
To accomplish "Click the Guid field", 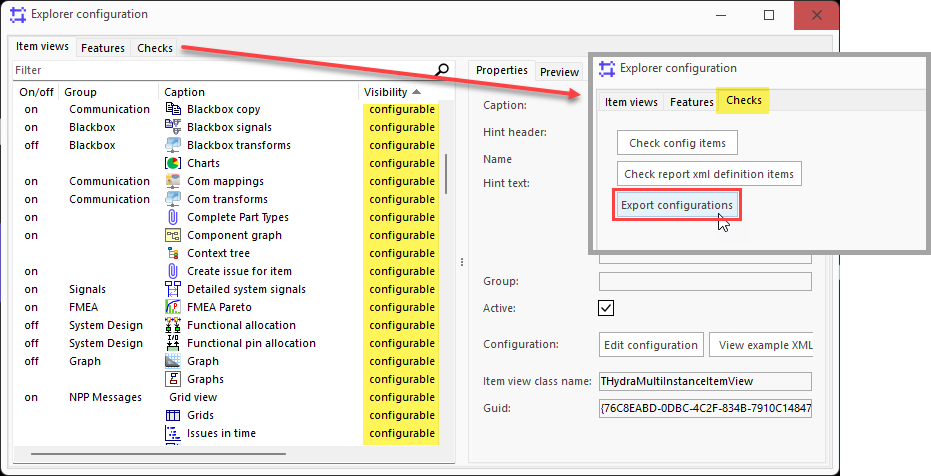I will pos(705,408).
